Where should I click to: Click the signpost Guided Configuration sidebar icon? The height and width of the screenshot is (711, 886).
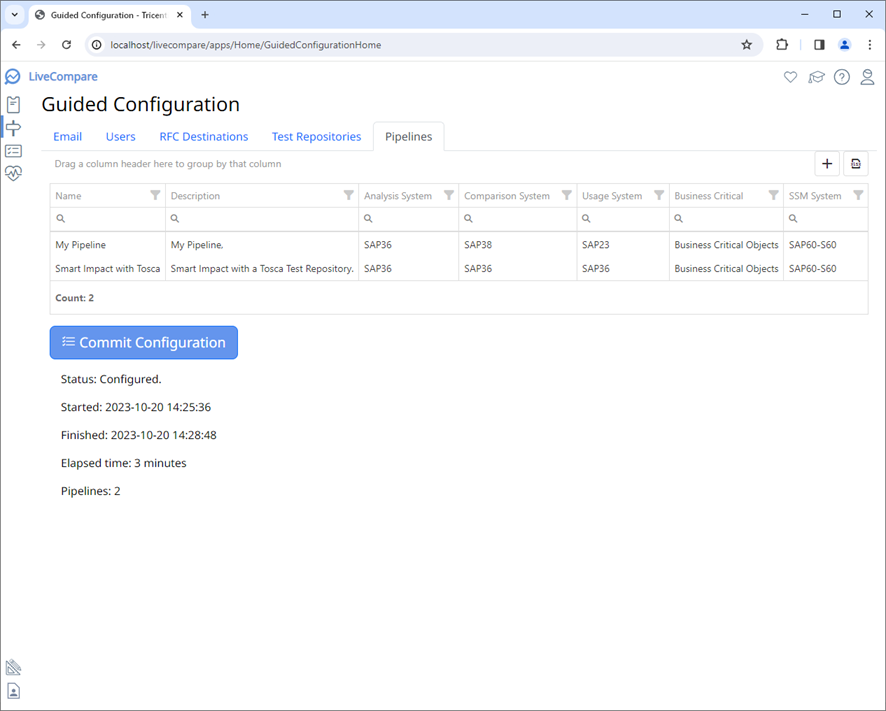coord(13,128)
